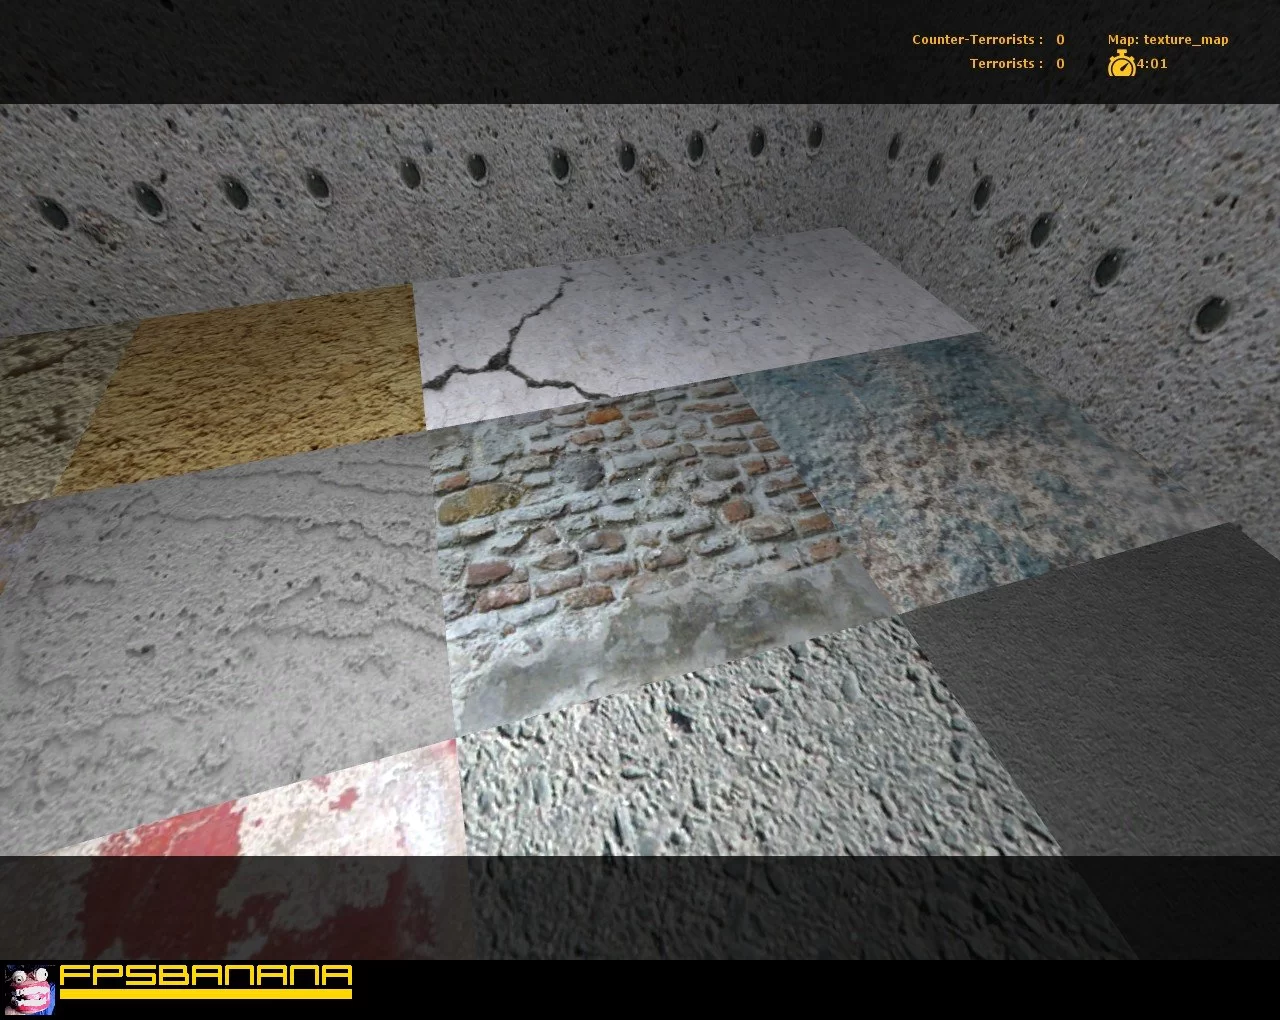Viewport: 1280px width, 1020px height.
Task: Click the lowest oval hole on right wall
Action: coord(1213,316)
